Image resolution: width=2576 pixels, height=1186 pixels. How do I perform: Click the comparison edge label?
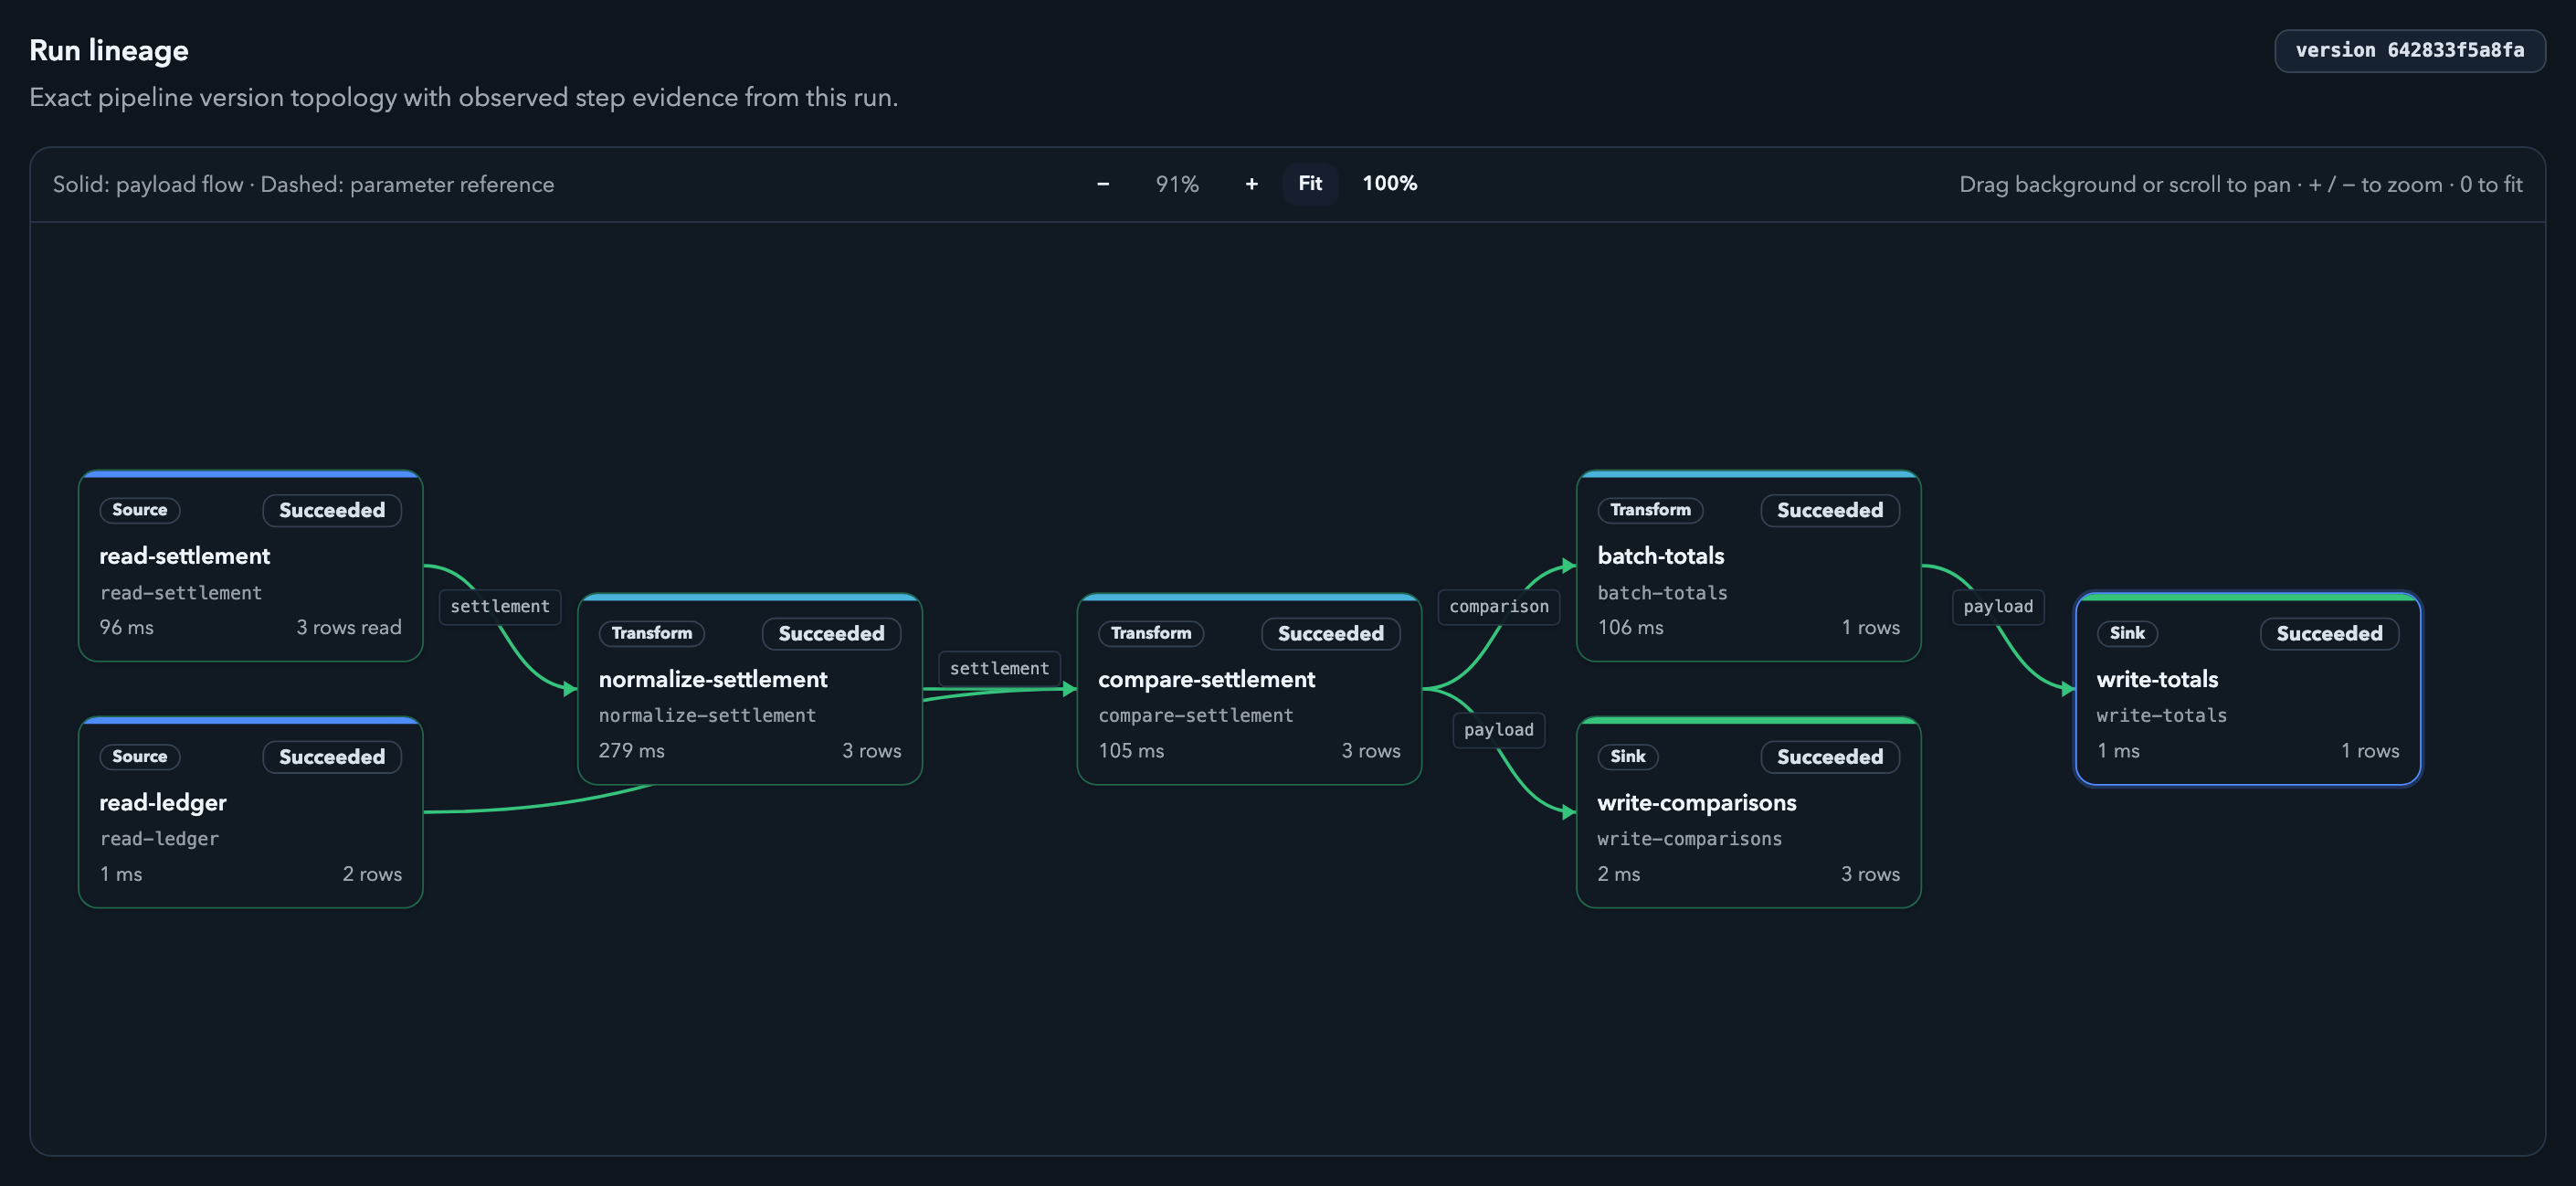[1498, 606]
